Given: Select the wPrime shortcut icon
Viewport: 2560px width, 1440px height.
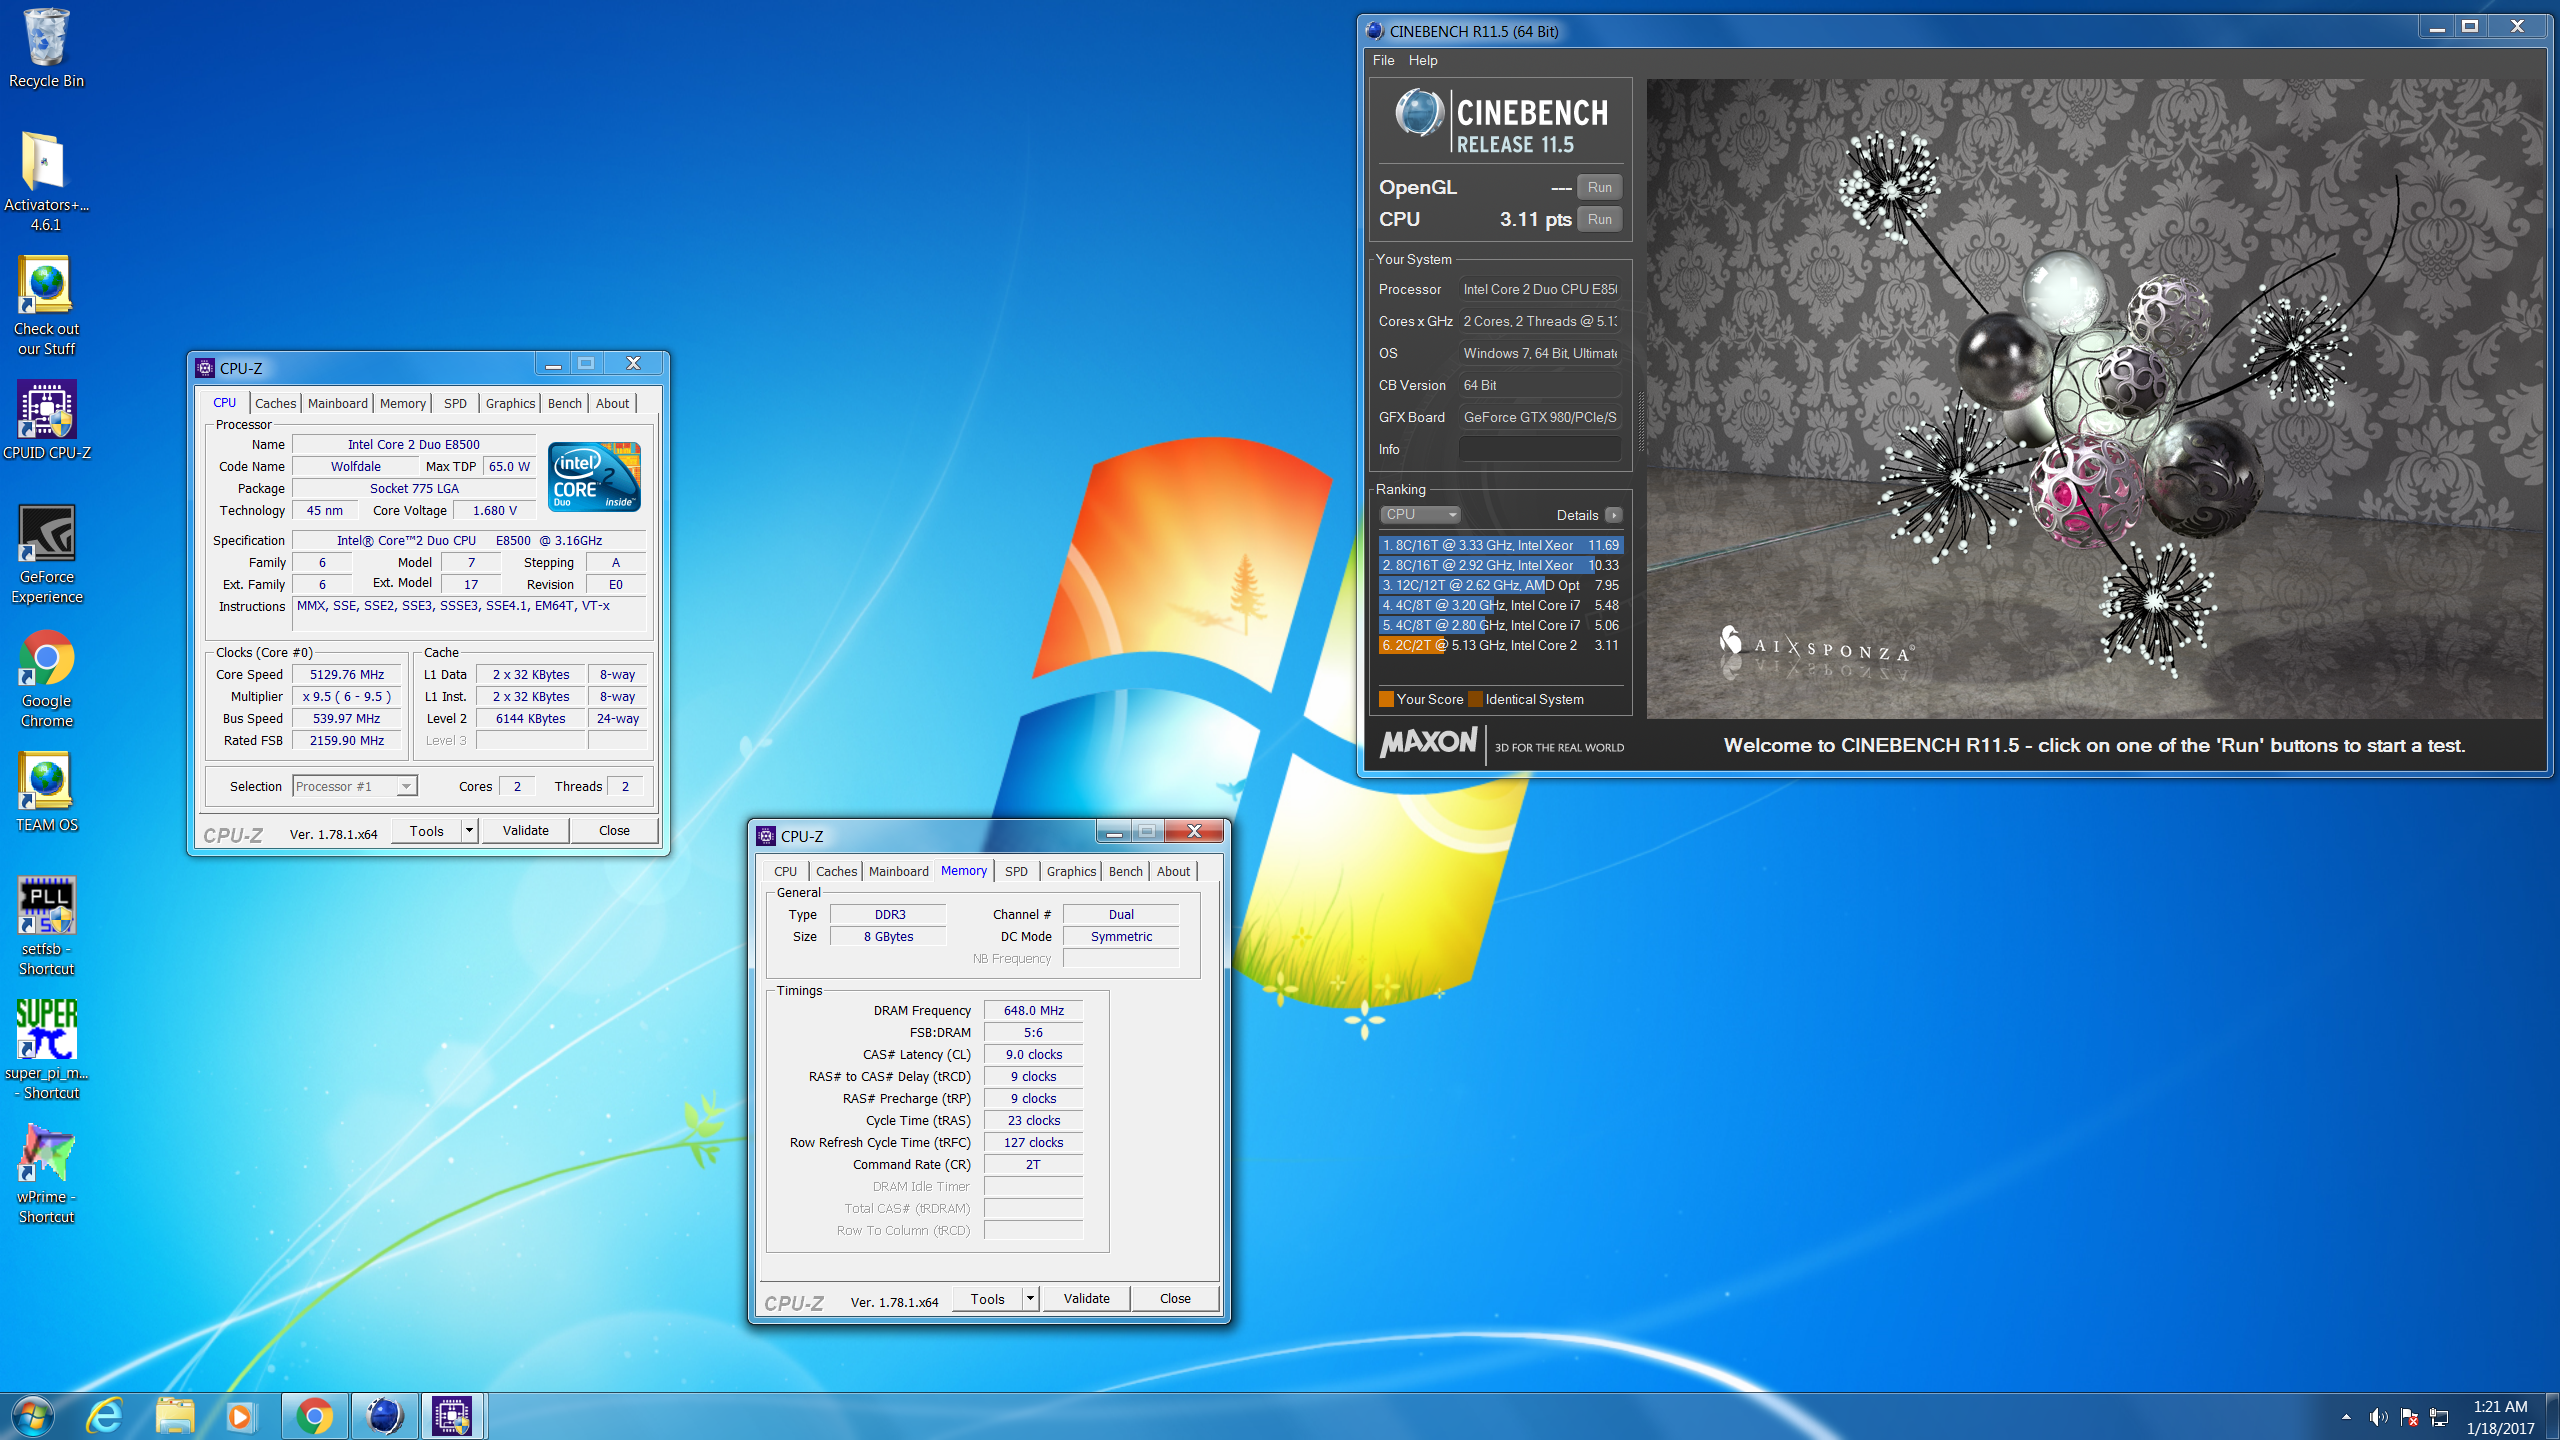Looking at the screenshot, I should tap(46, 1174).
